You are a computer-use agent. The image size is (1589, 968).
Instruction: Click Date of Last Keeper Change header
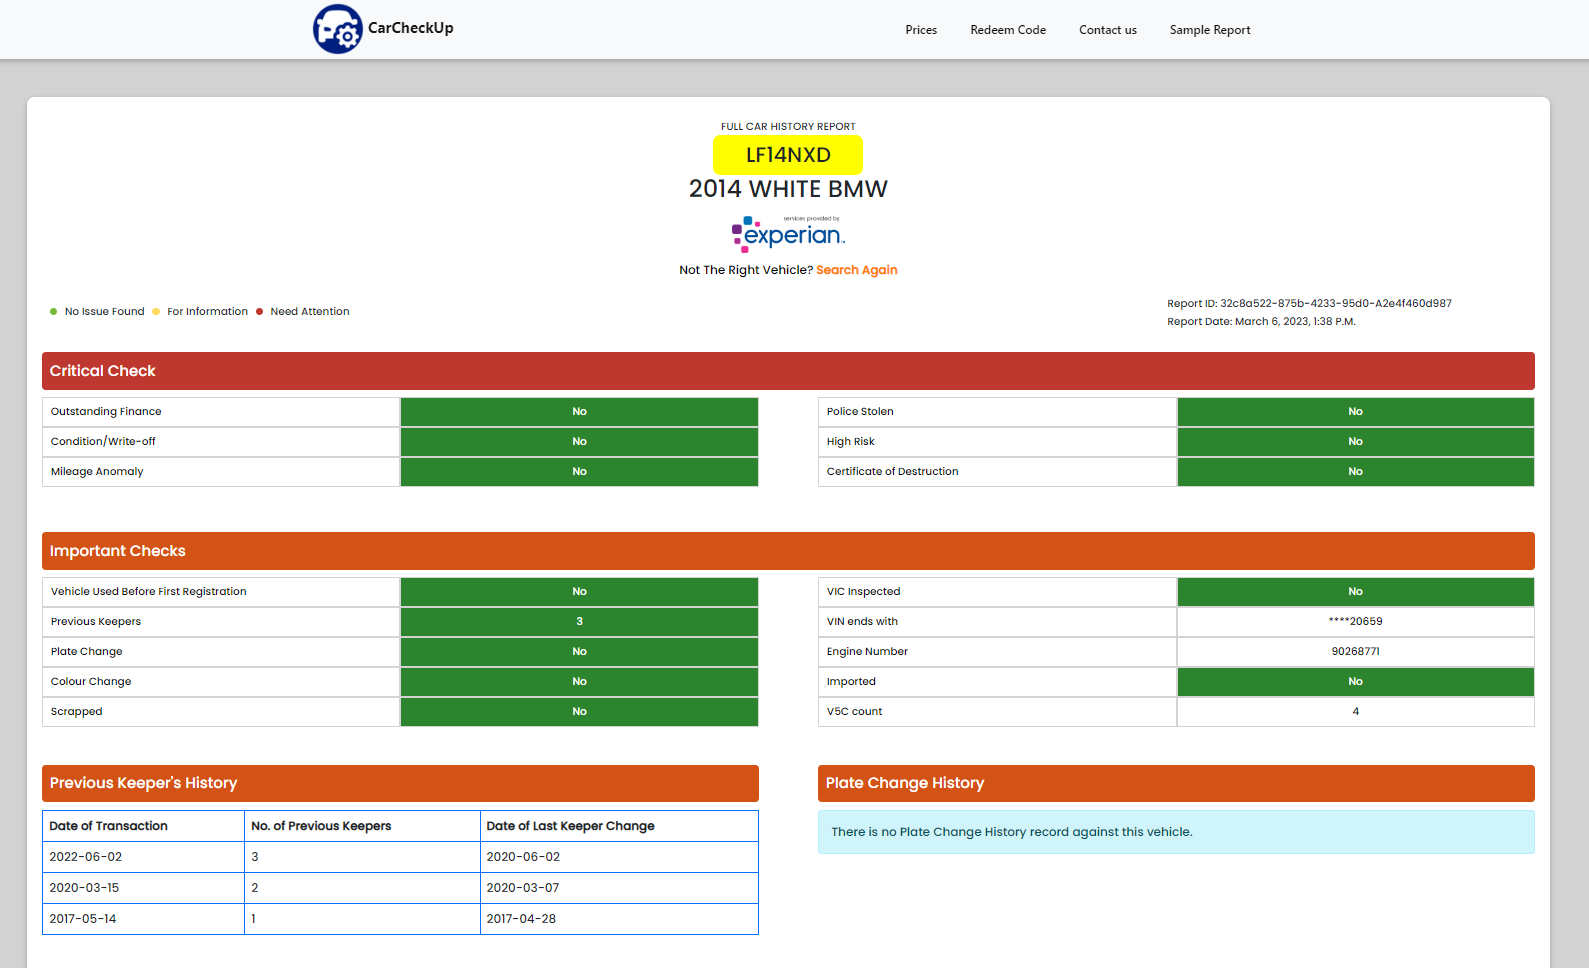coord(619,826)
